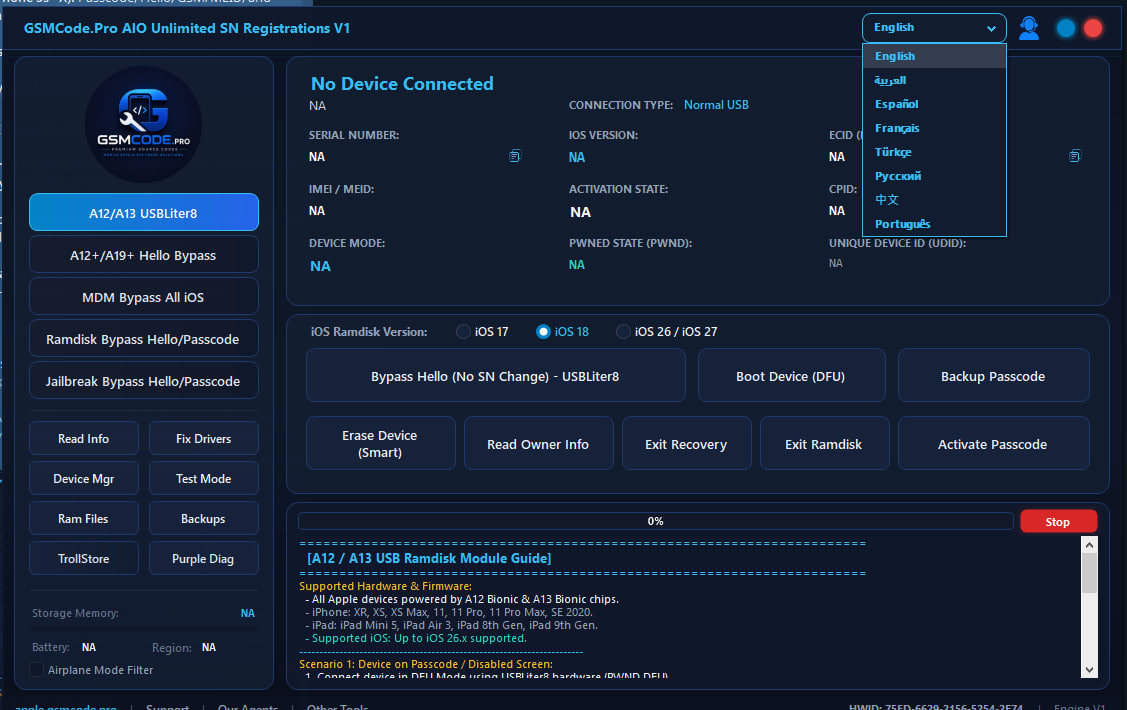The height and width of the screenshot is (710, 1127).
Task: Click the Fix Drivers button
Action: coord(203,438)
